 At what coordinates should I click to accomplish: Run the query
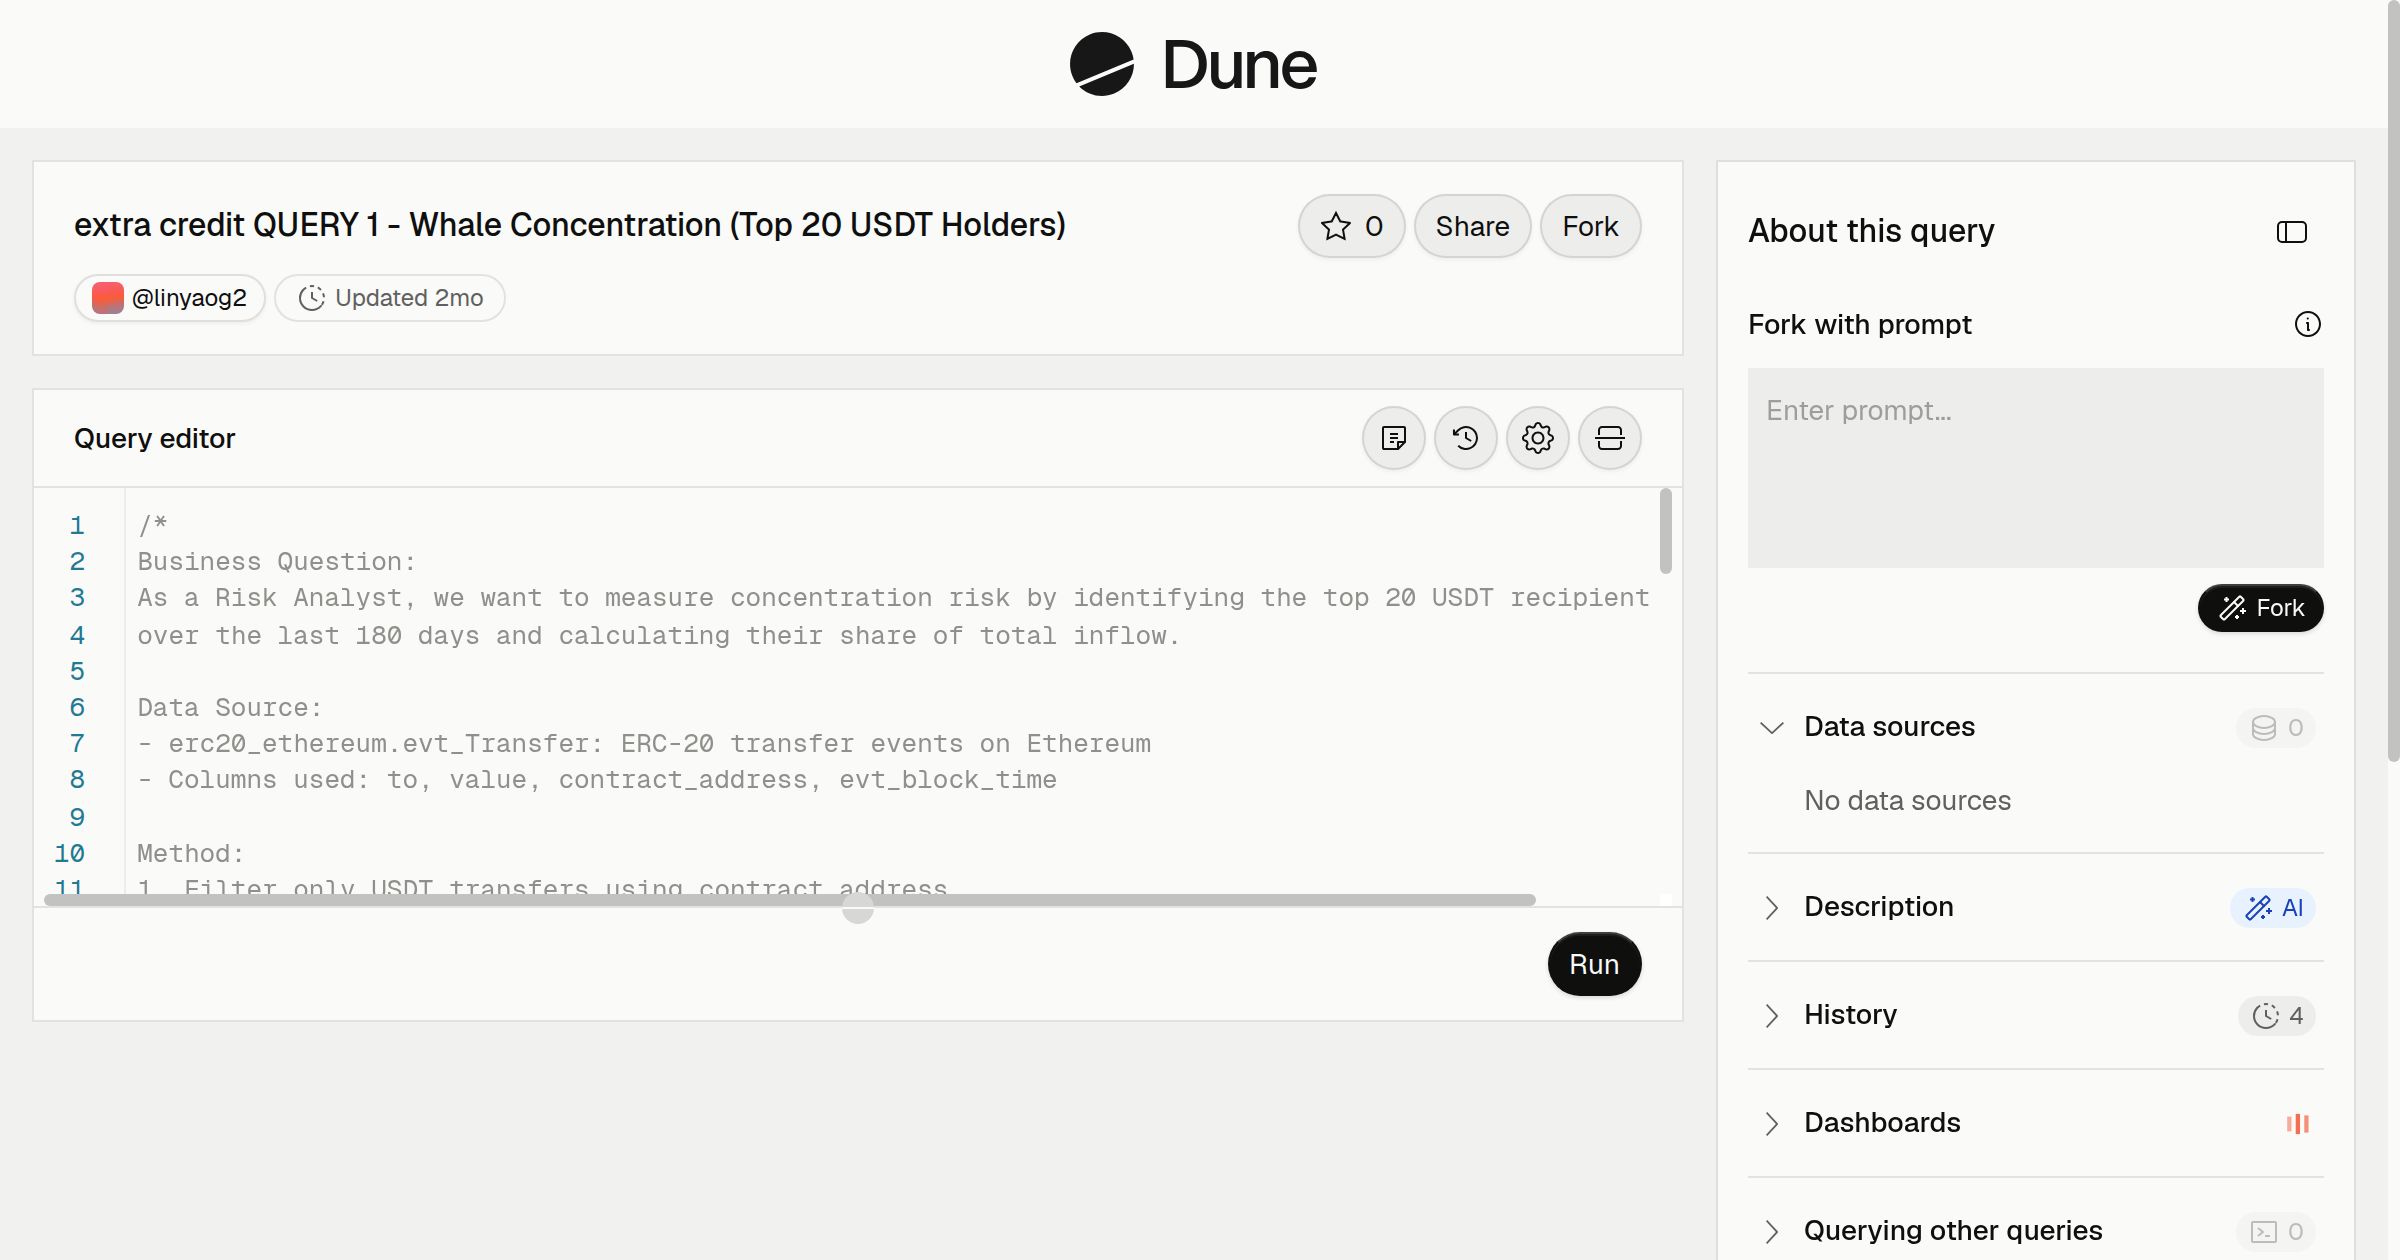pyautogui.click(x=1594, y=964)
